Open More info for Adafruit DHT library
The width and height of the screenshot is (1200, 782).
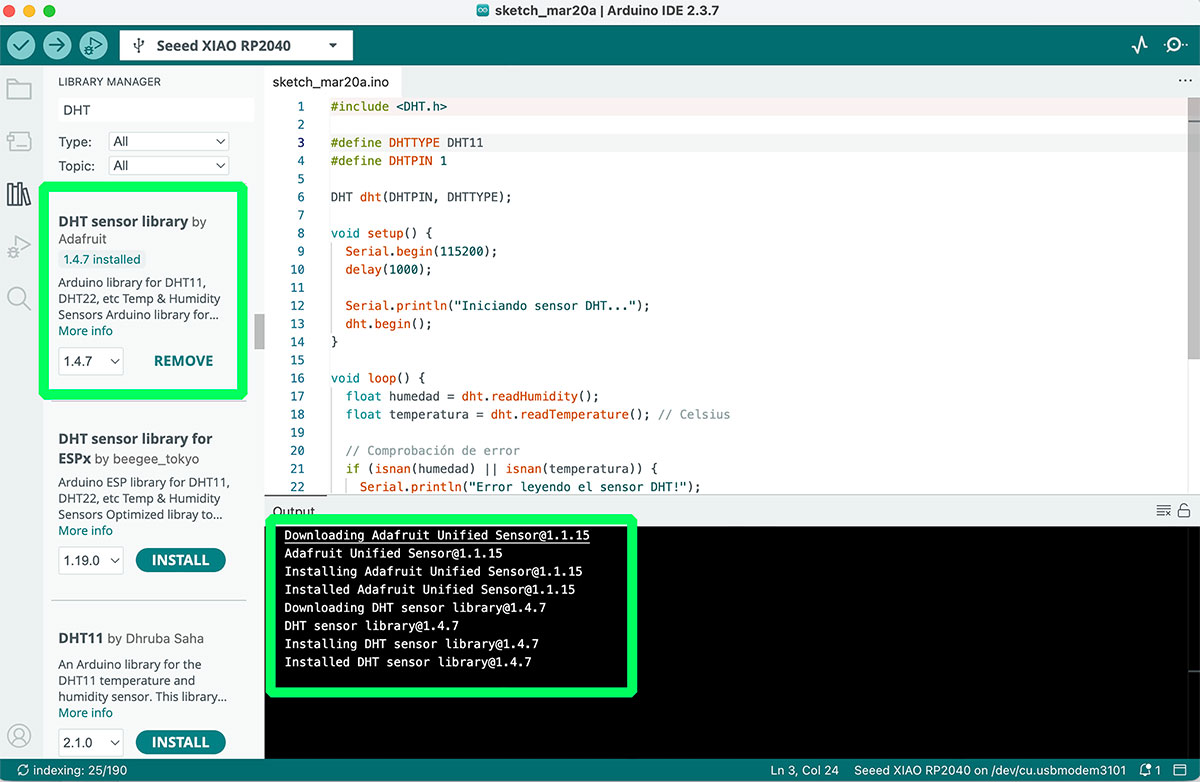tap(85, 331)
